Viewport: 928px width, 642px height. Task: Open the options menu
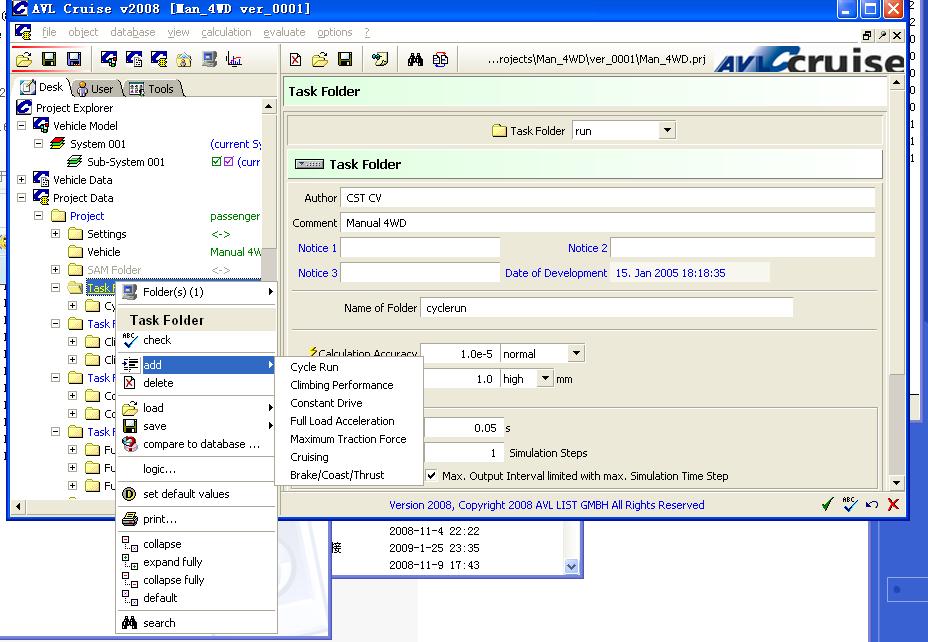[x=334, y=32]
